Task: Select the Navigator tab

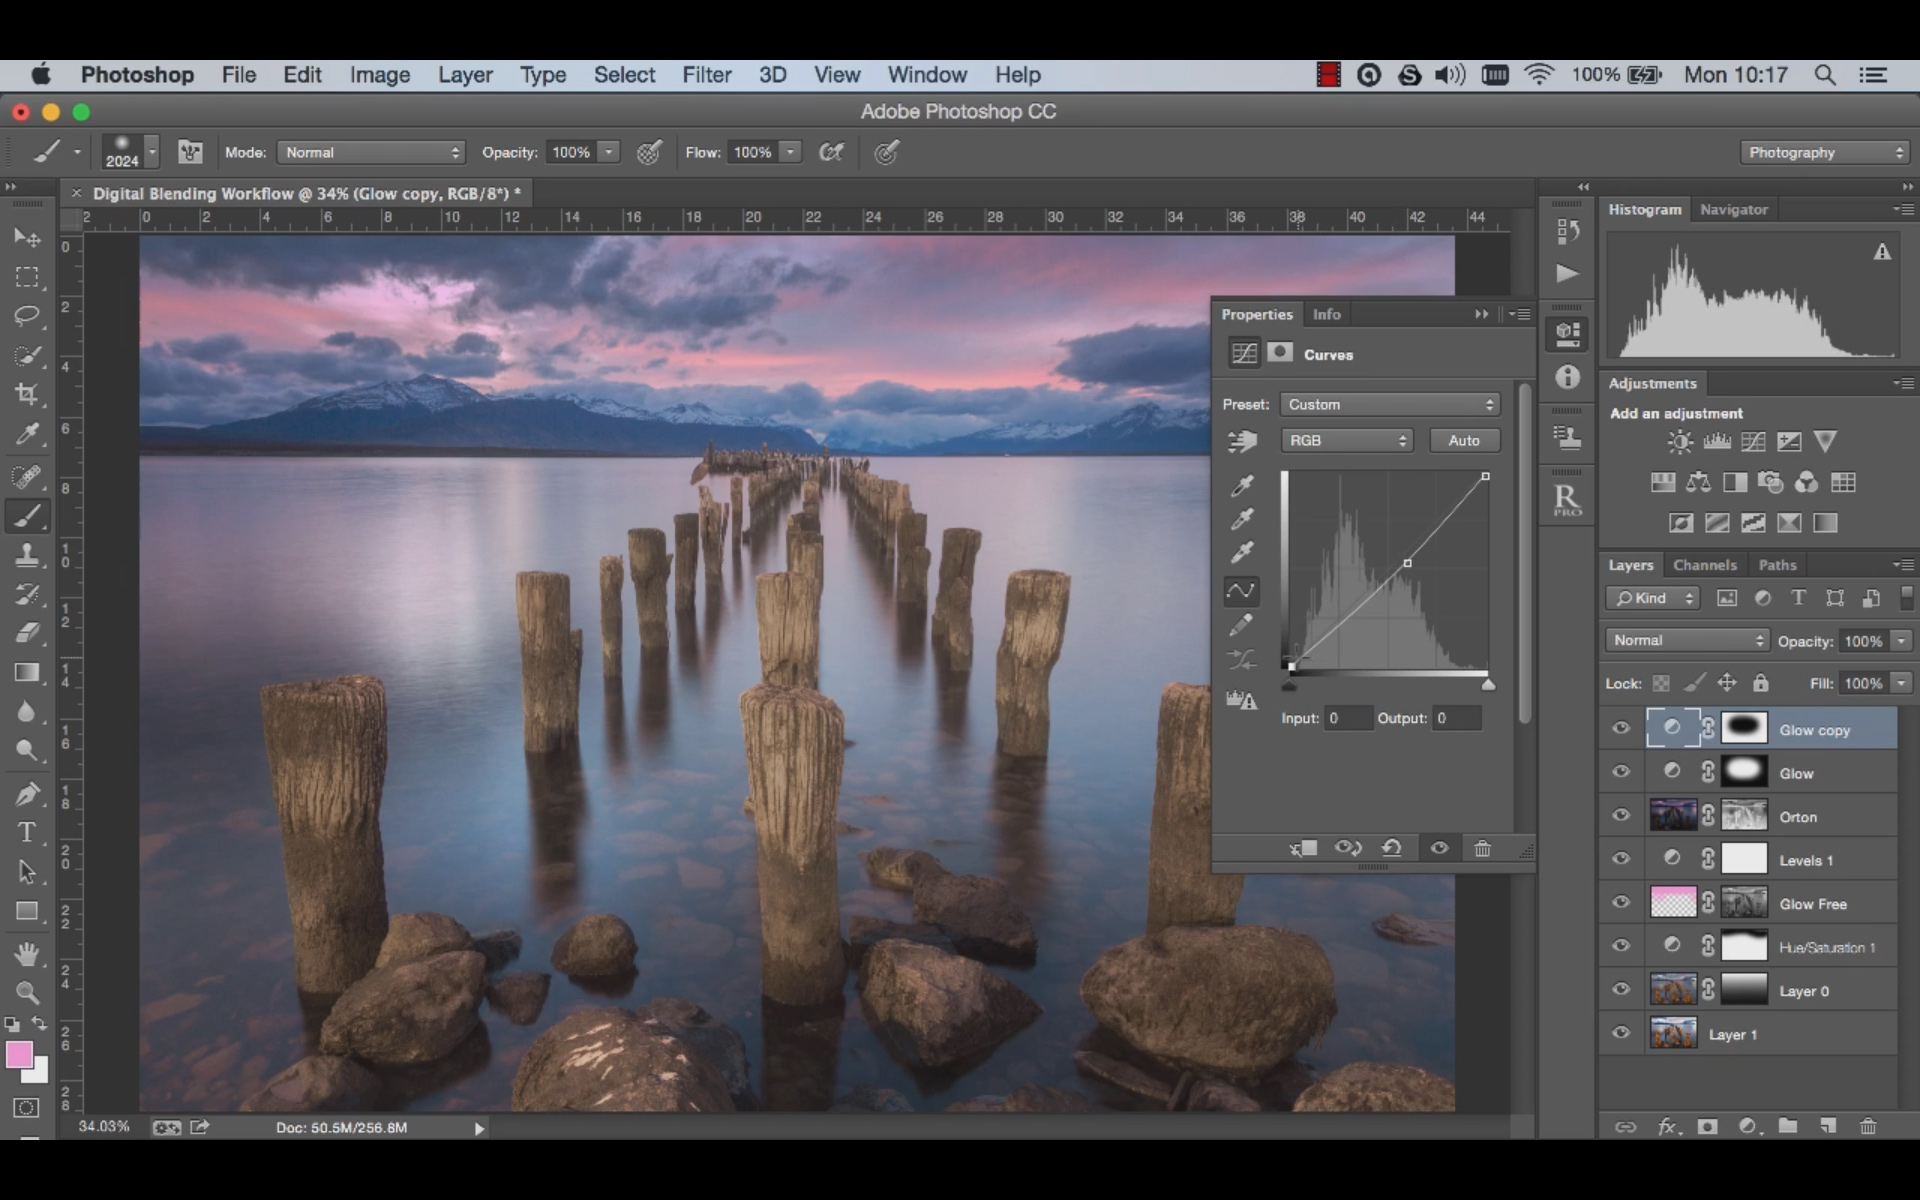Action: click(x=1733, y=209)
